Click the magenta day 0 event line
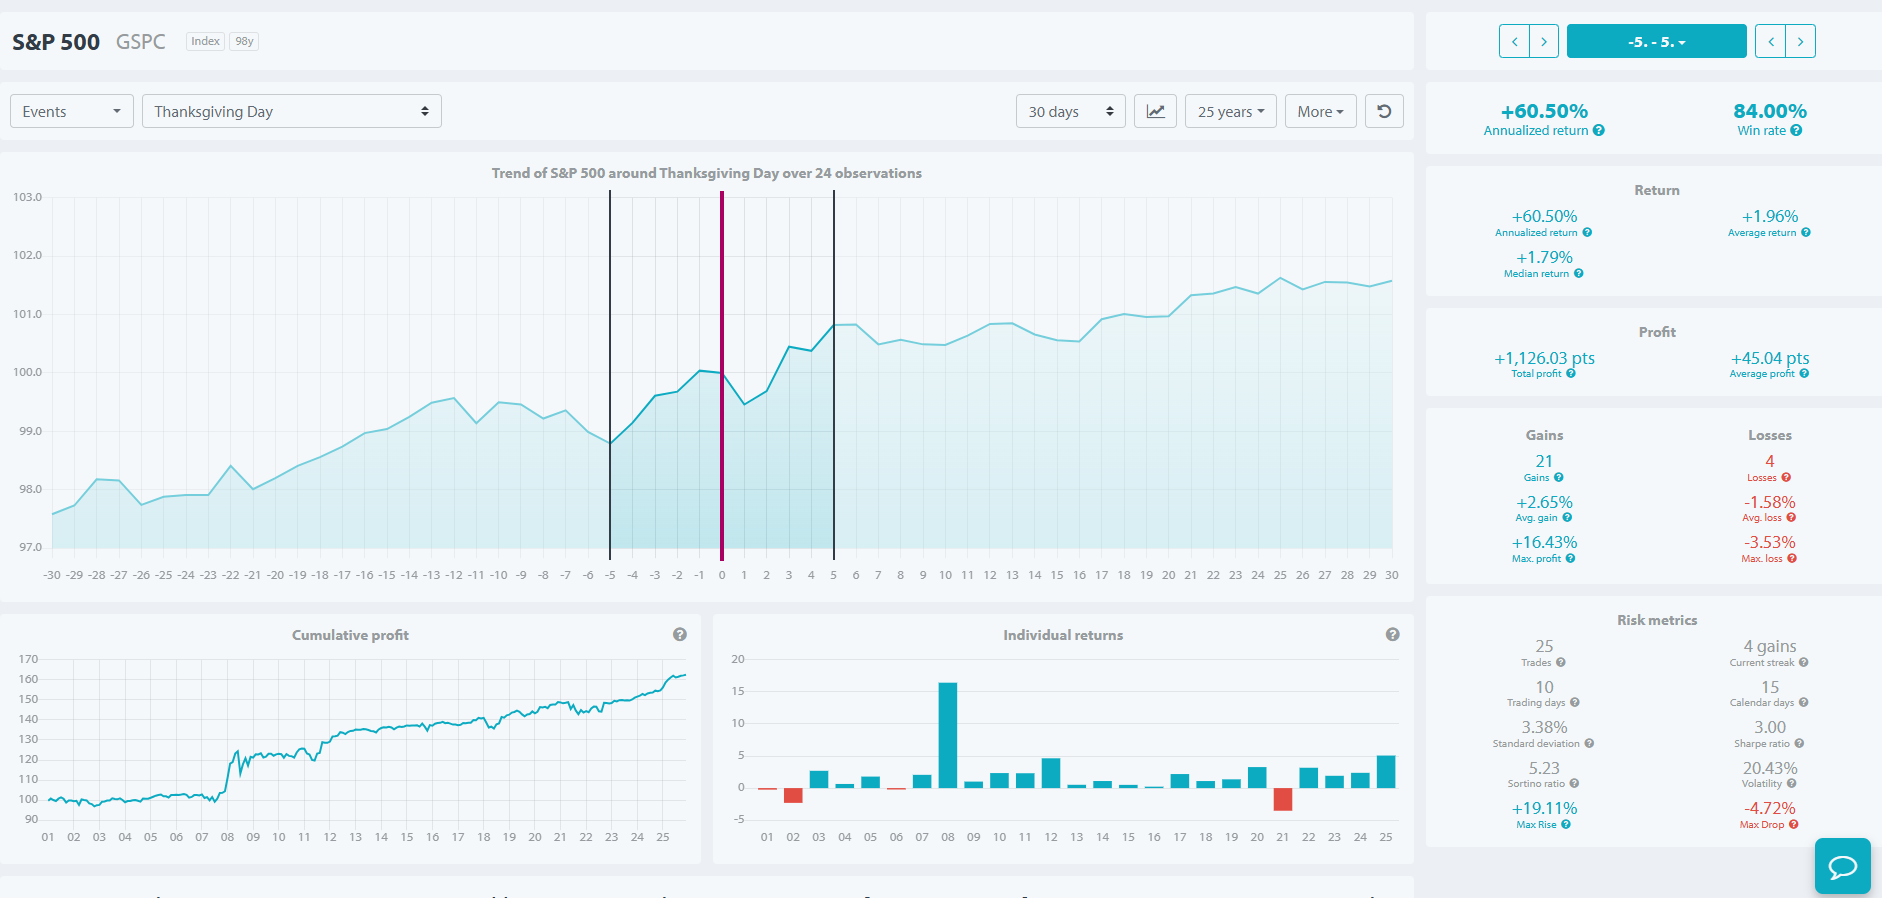 [x=722, y=375]
